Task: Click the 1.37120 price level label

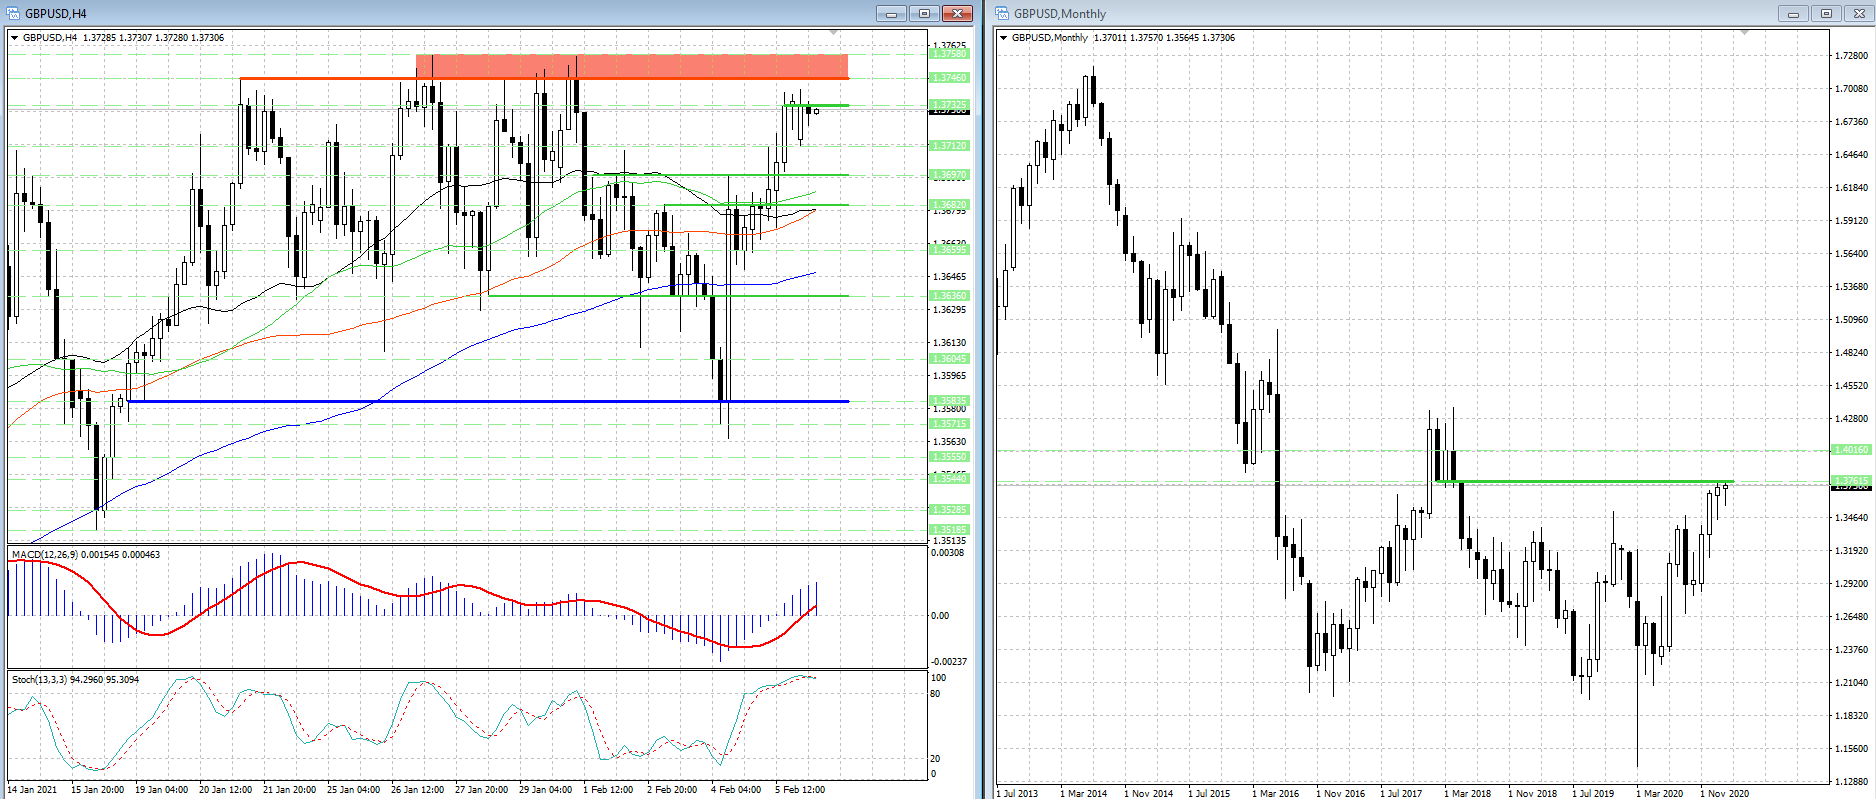Action: pyautogui.click(x=949, y=145)
